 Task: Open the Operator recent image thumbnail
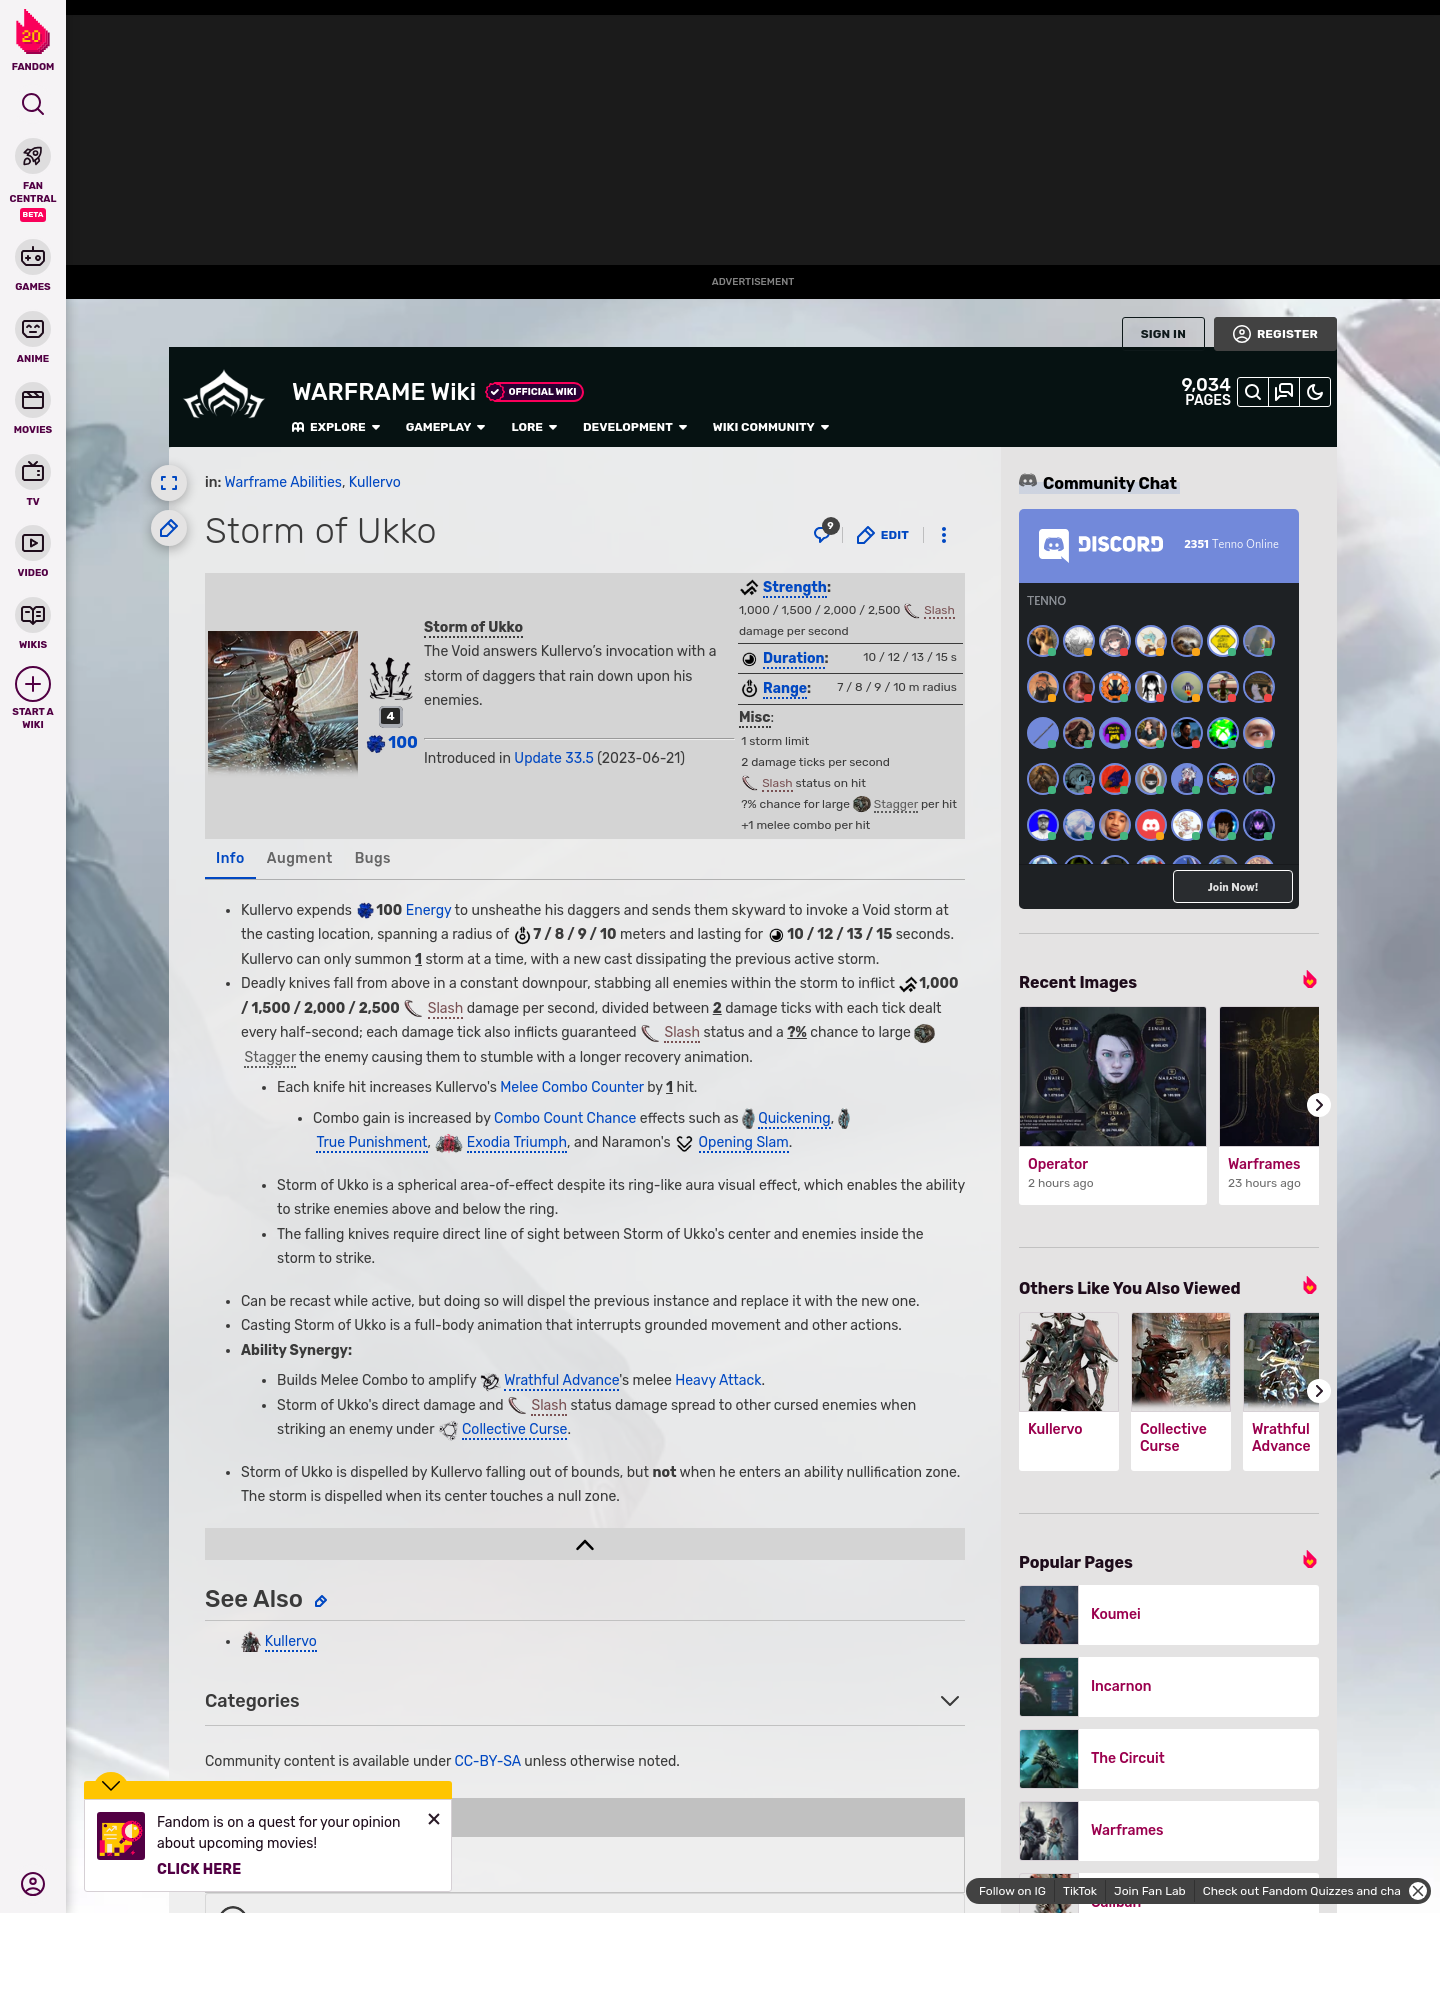click(x=1112, y=1076)
